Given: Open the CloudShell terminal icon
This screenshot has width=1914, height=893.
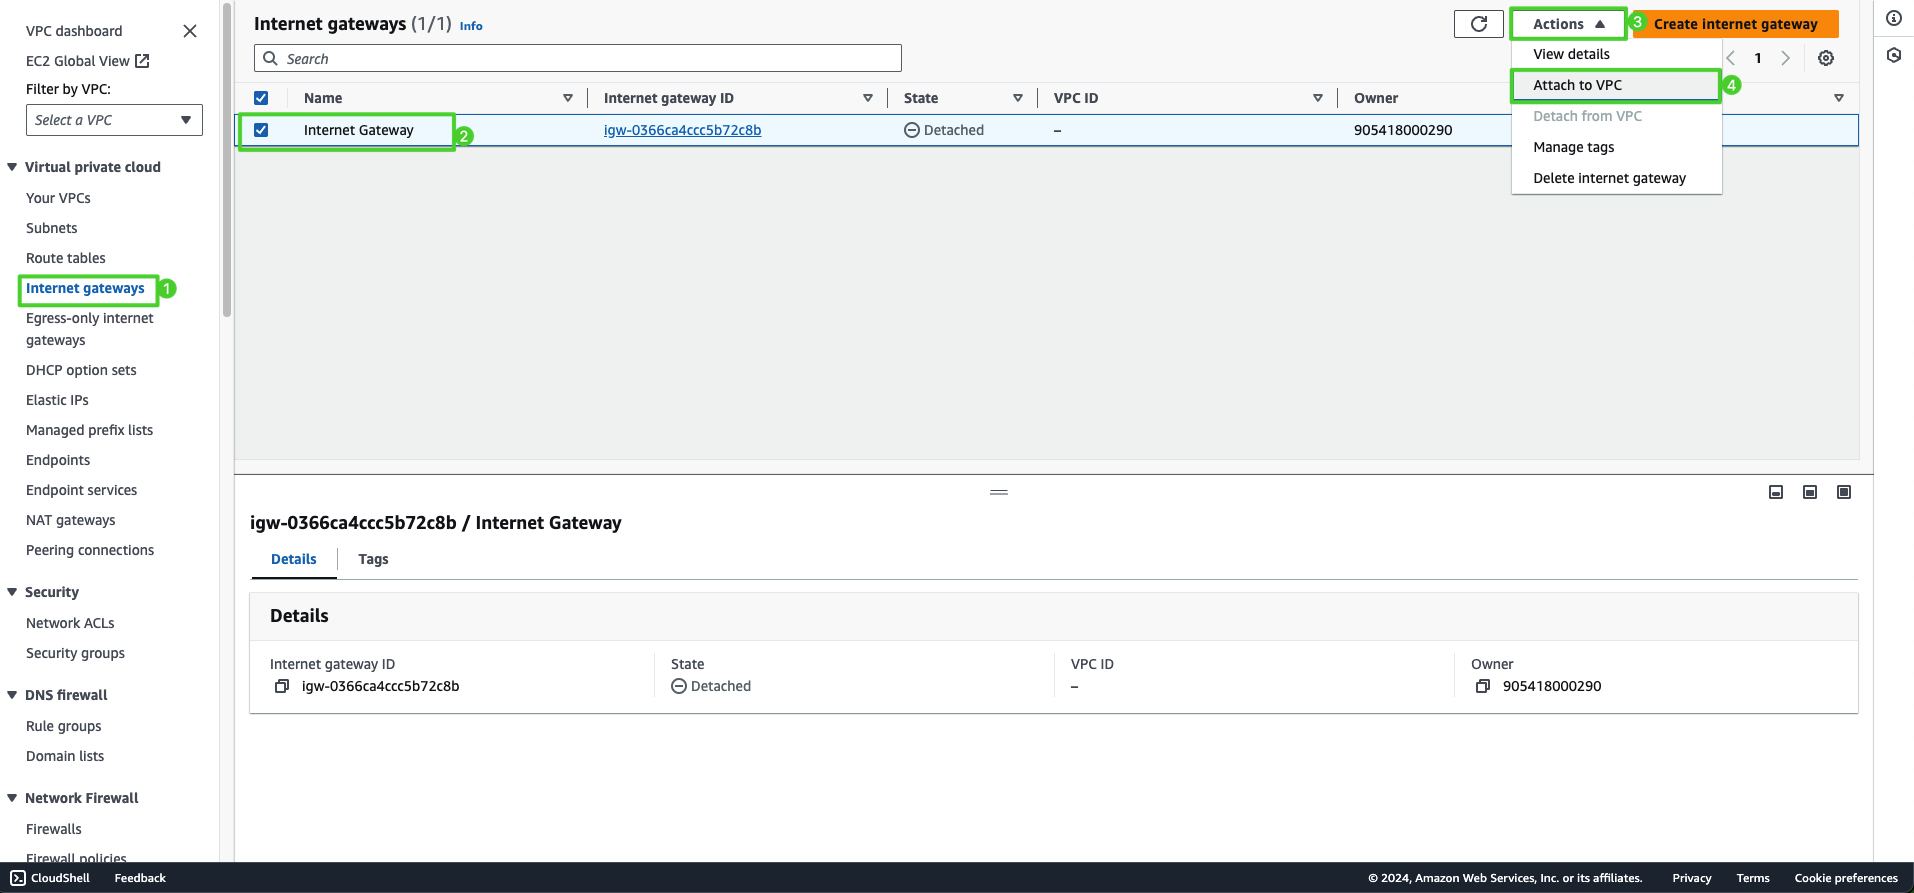Looking at the screenshot, I should tap(18, 878).
